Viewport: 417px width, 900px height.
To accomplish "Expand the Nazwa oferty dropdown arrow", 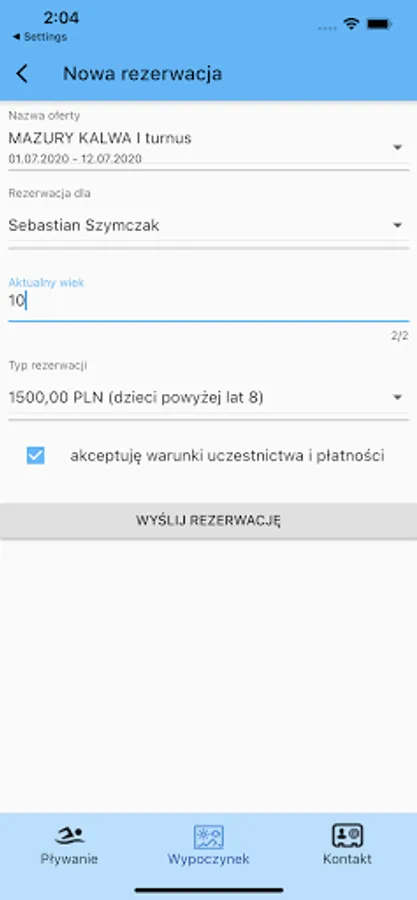I will pyautogui.click(x=397, y=148).
